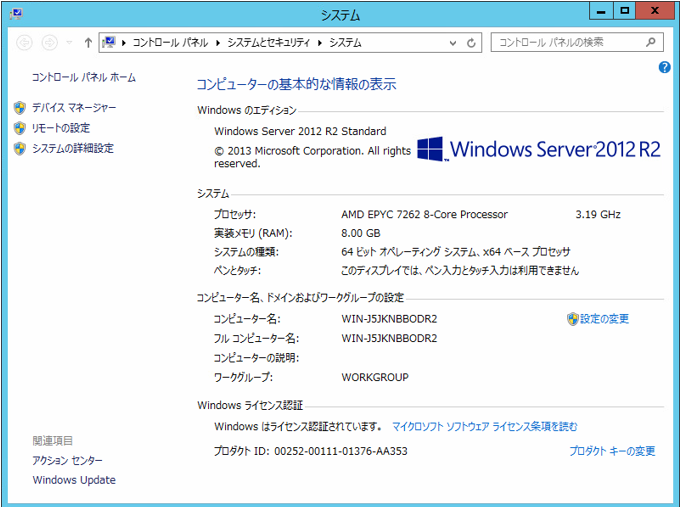Click the Forward navigation arrow
This screenshot has height=507, width=683.
pos(49,43)
